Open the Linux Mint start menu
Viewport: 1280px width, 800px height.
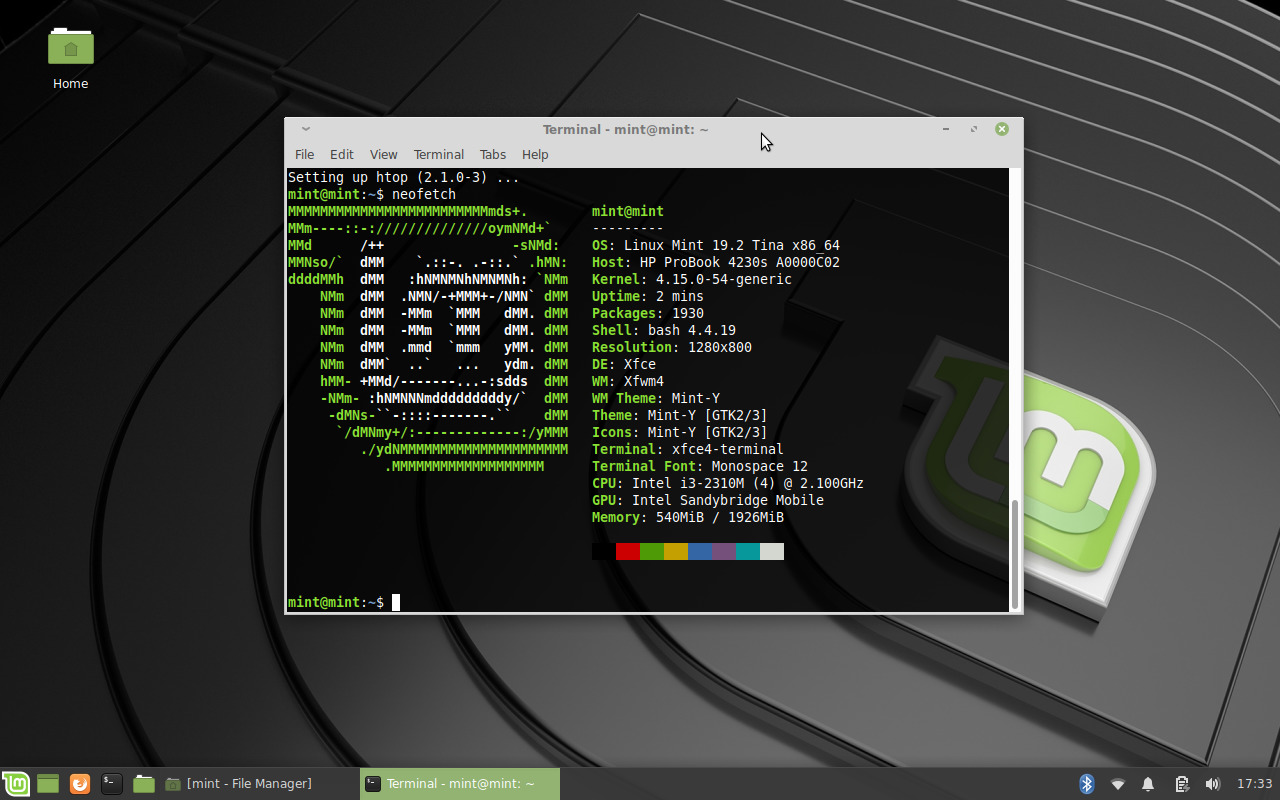point(15,784)
